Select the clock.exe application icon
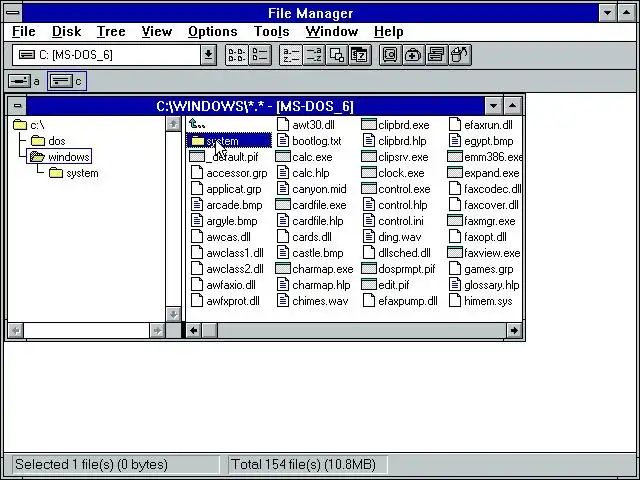This screenshot has height=480, width=640. (369, 173)
